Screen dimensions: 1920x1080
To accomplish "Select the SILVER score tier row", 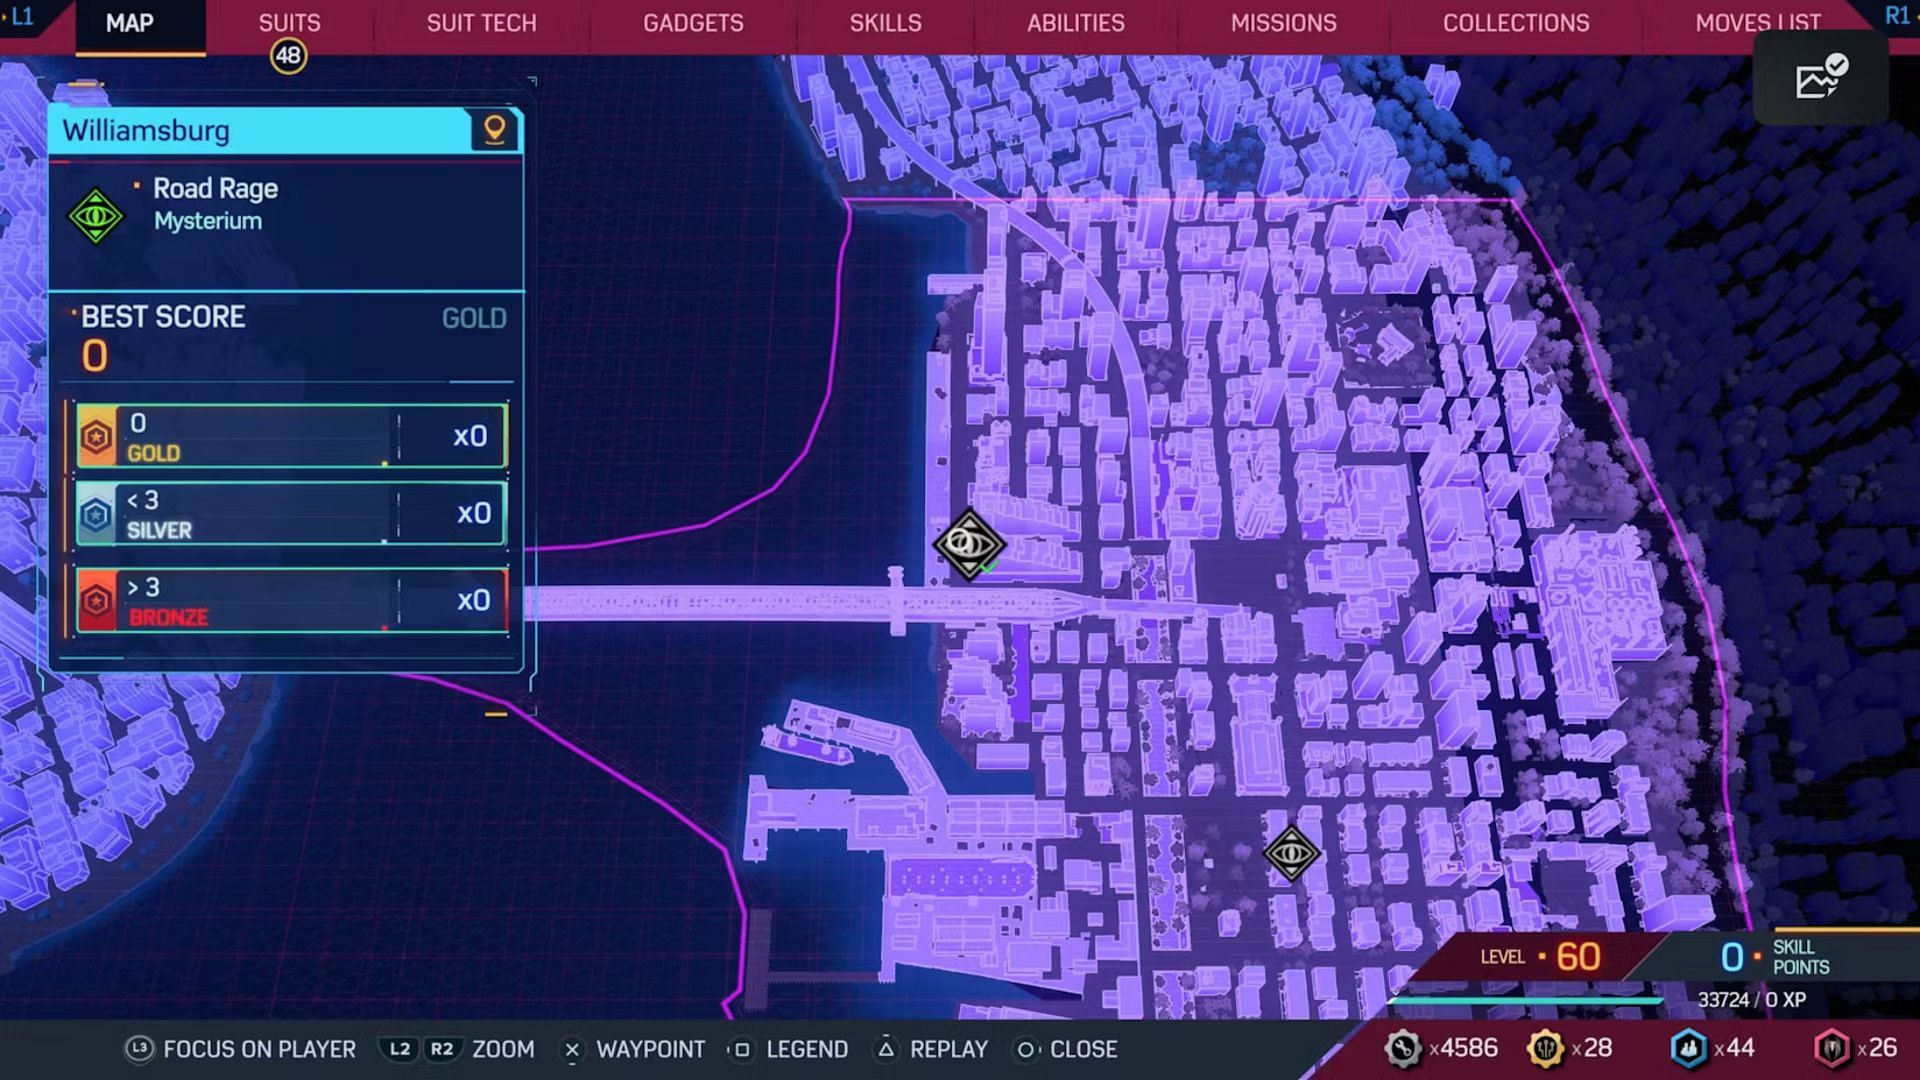I will pos(291,514).
